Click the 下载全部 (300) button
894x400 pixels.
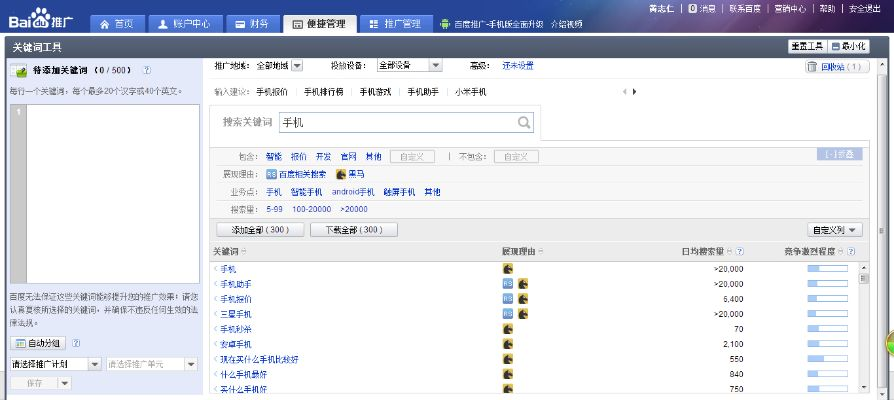[354, 230]
